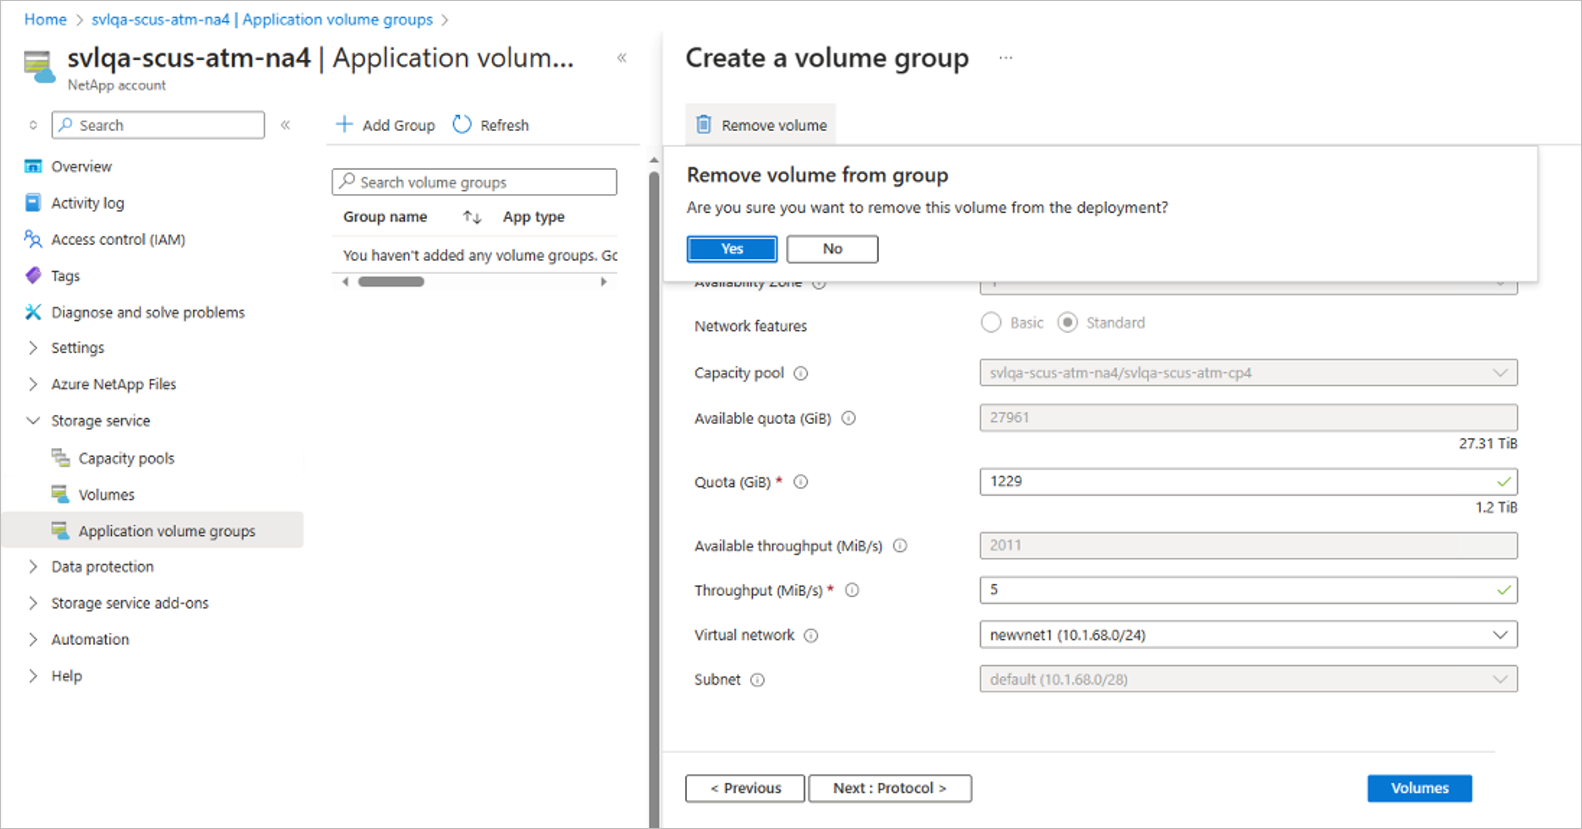This screenshot has width=1582, height=829.
Task: Open Diagnose and solve problems page
Action: click(148, 312)
